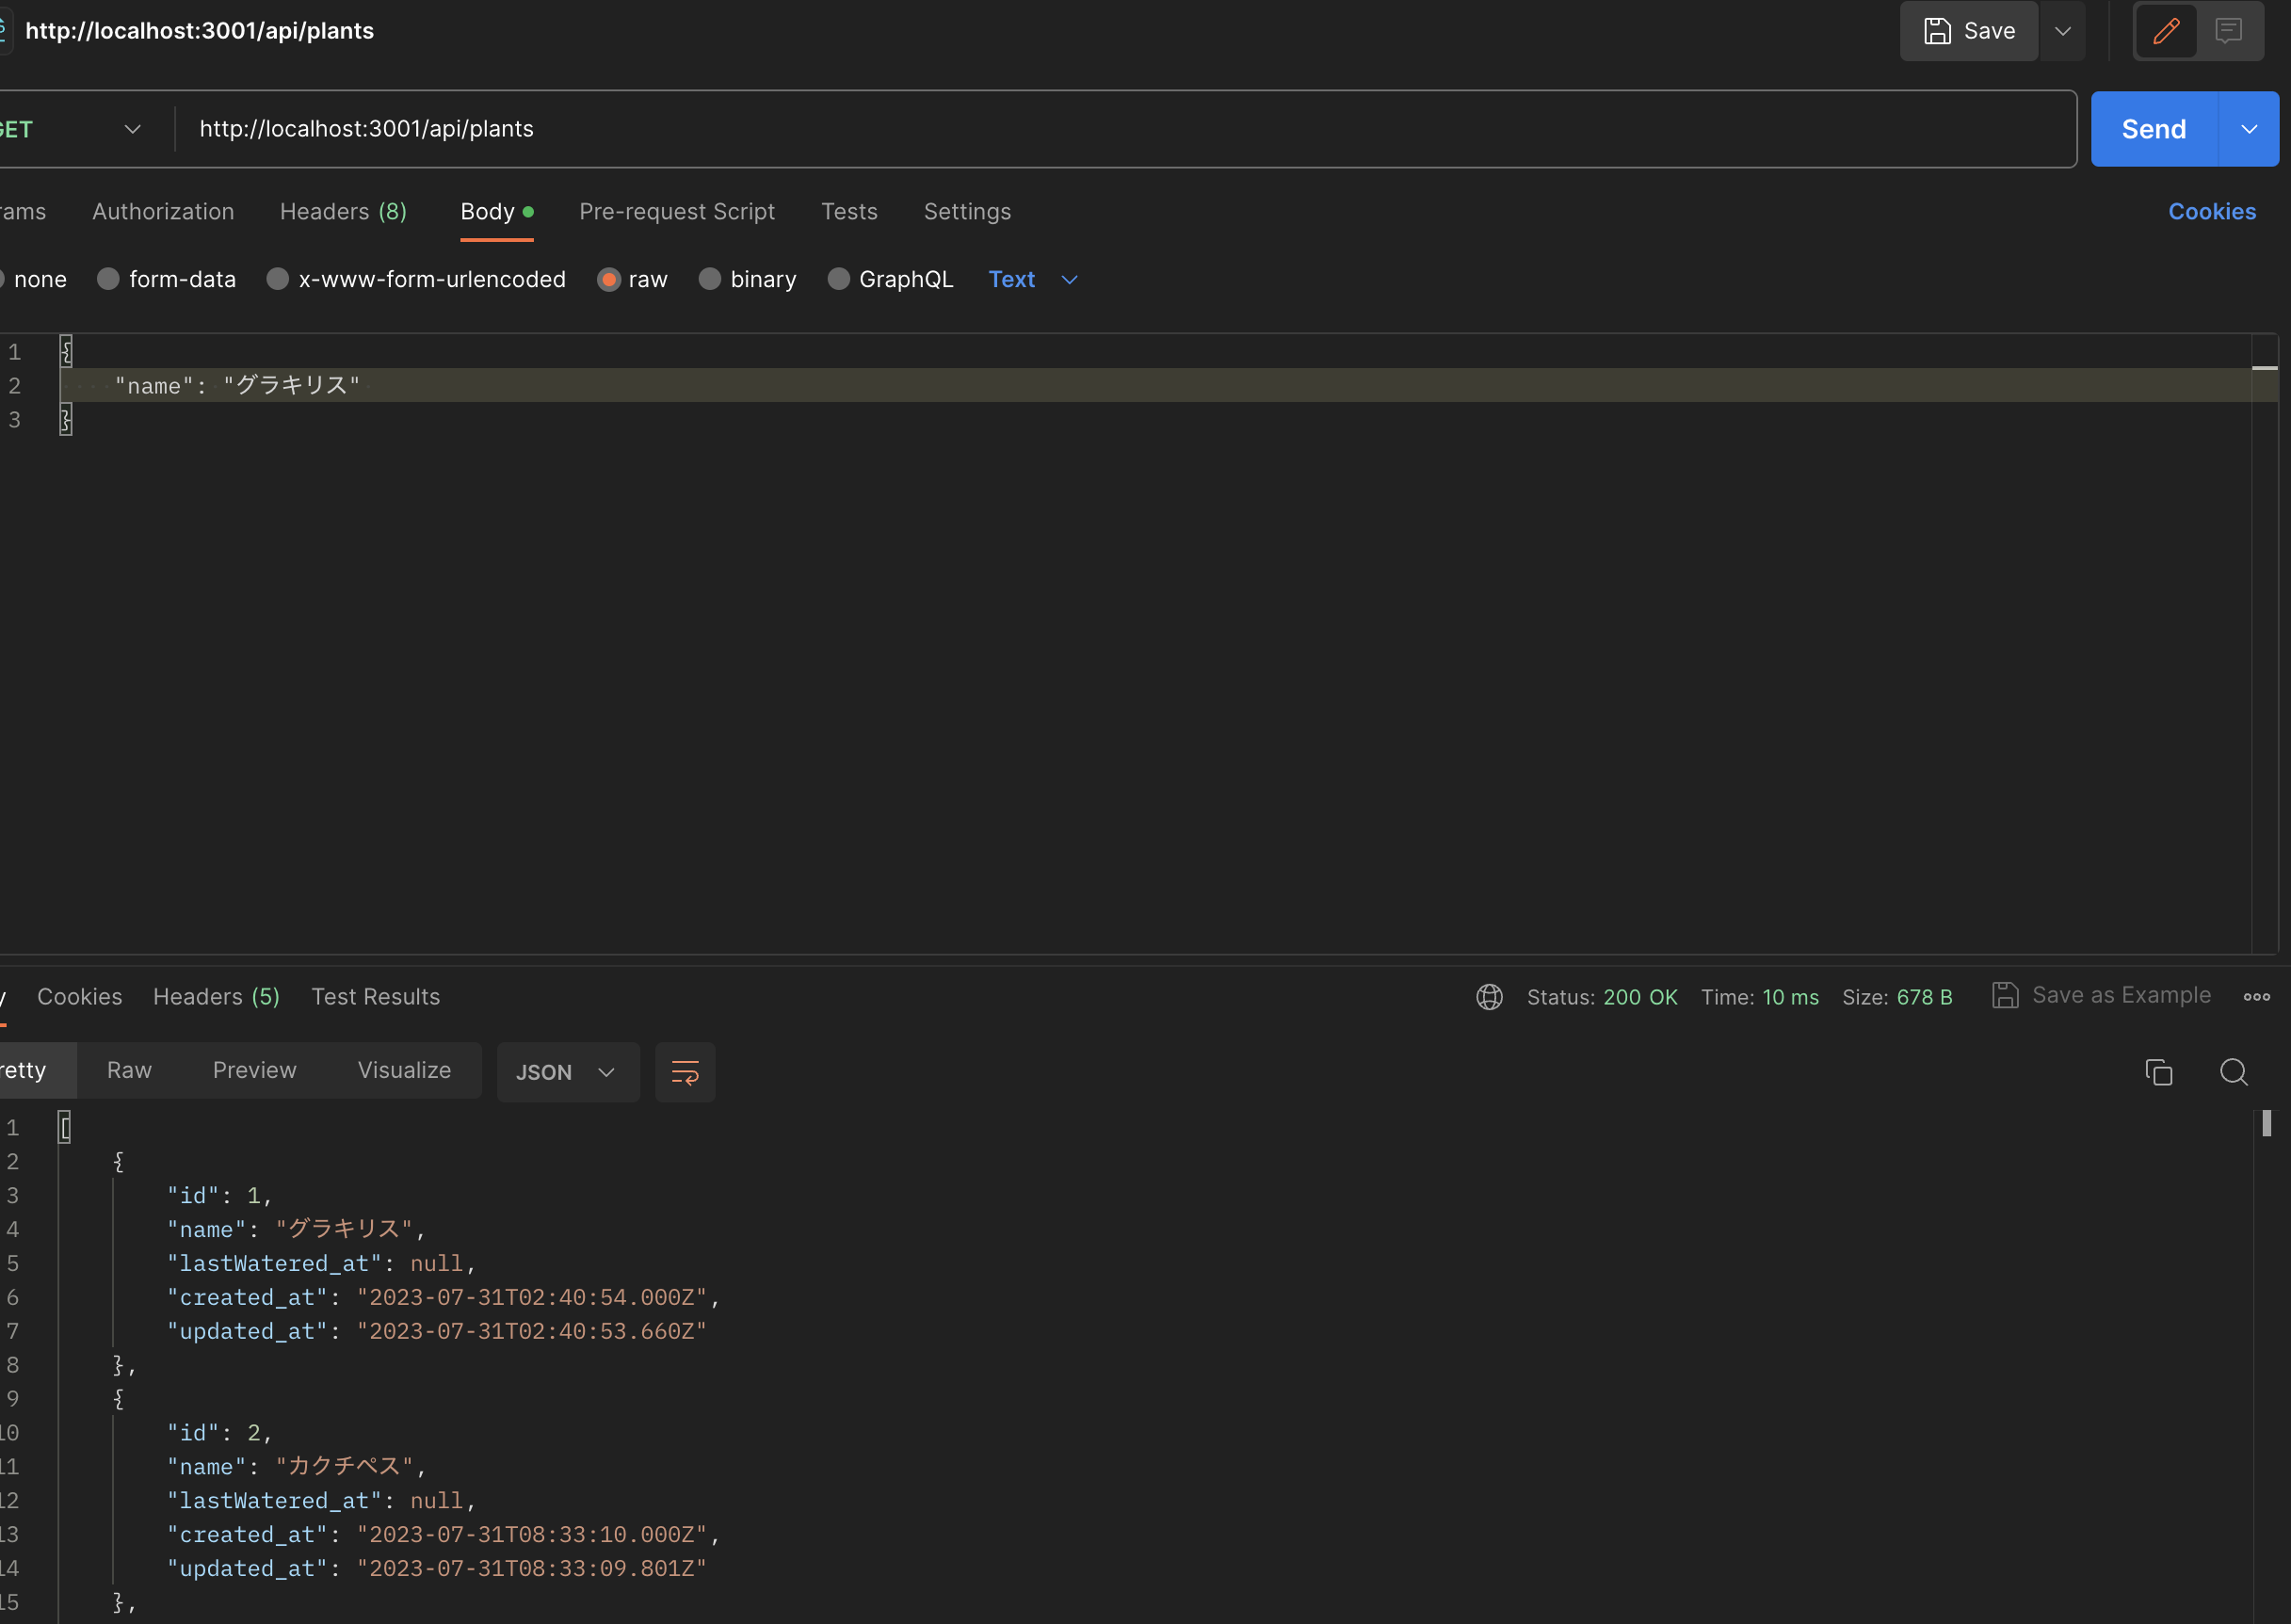
Task: Expand the Text format dropdown
Action: pyautogui.click(x=1033, y=279)
